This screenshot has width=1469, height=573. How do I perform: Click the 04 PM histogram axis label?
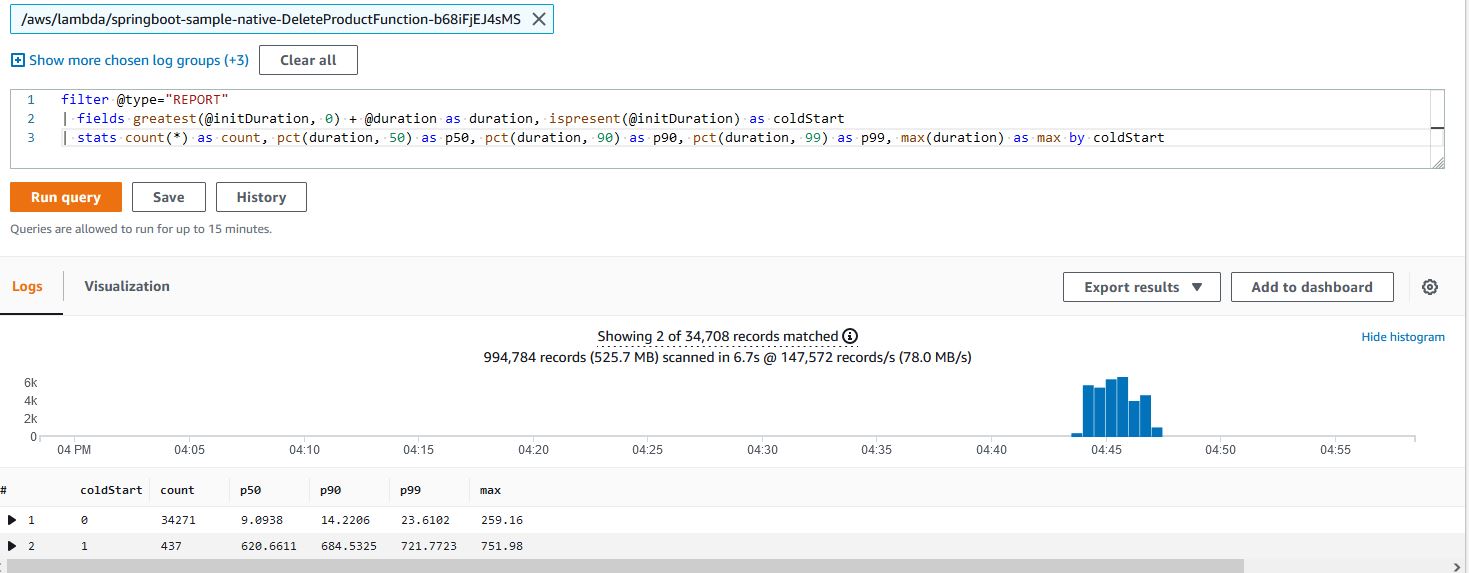click(75, 451)
